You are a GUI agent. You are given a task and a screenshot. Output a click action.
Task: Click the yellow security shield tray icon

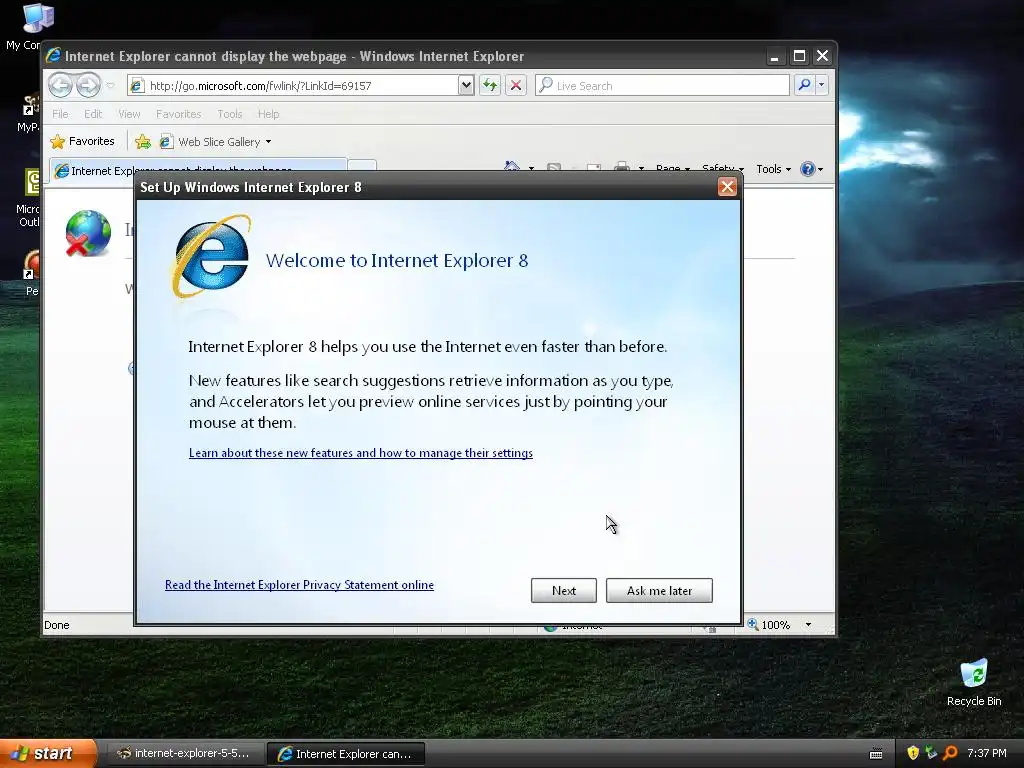[913, 753]
